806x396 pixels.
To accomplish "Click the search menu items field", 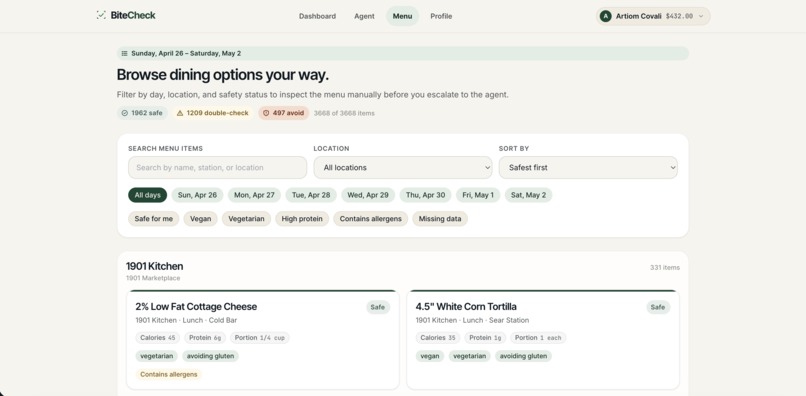I will pyautogui.click(x=217, y=168).
